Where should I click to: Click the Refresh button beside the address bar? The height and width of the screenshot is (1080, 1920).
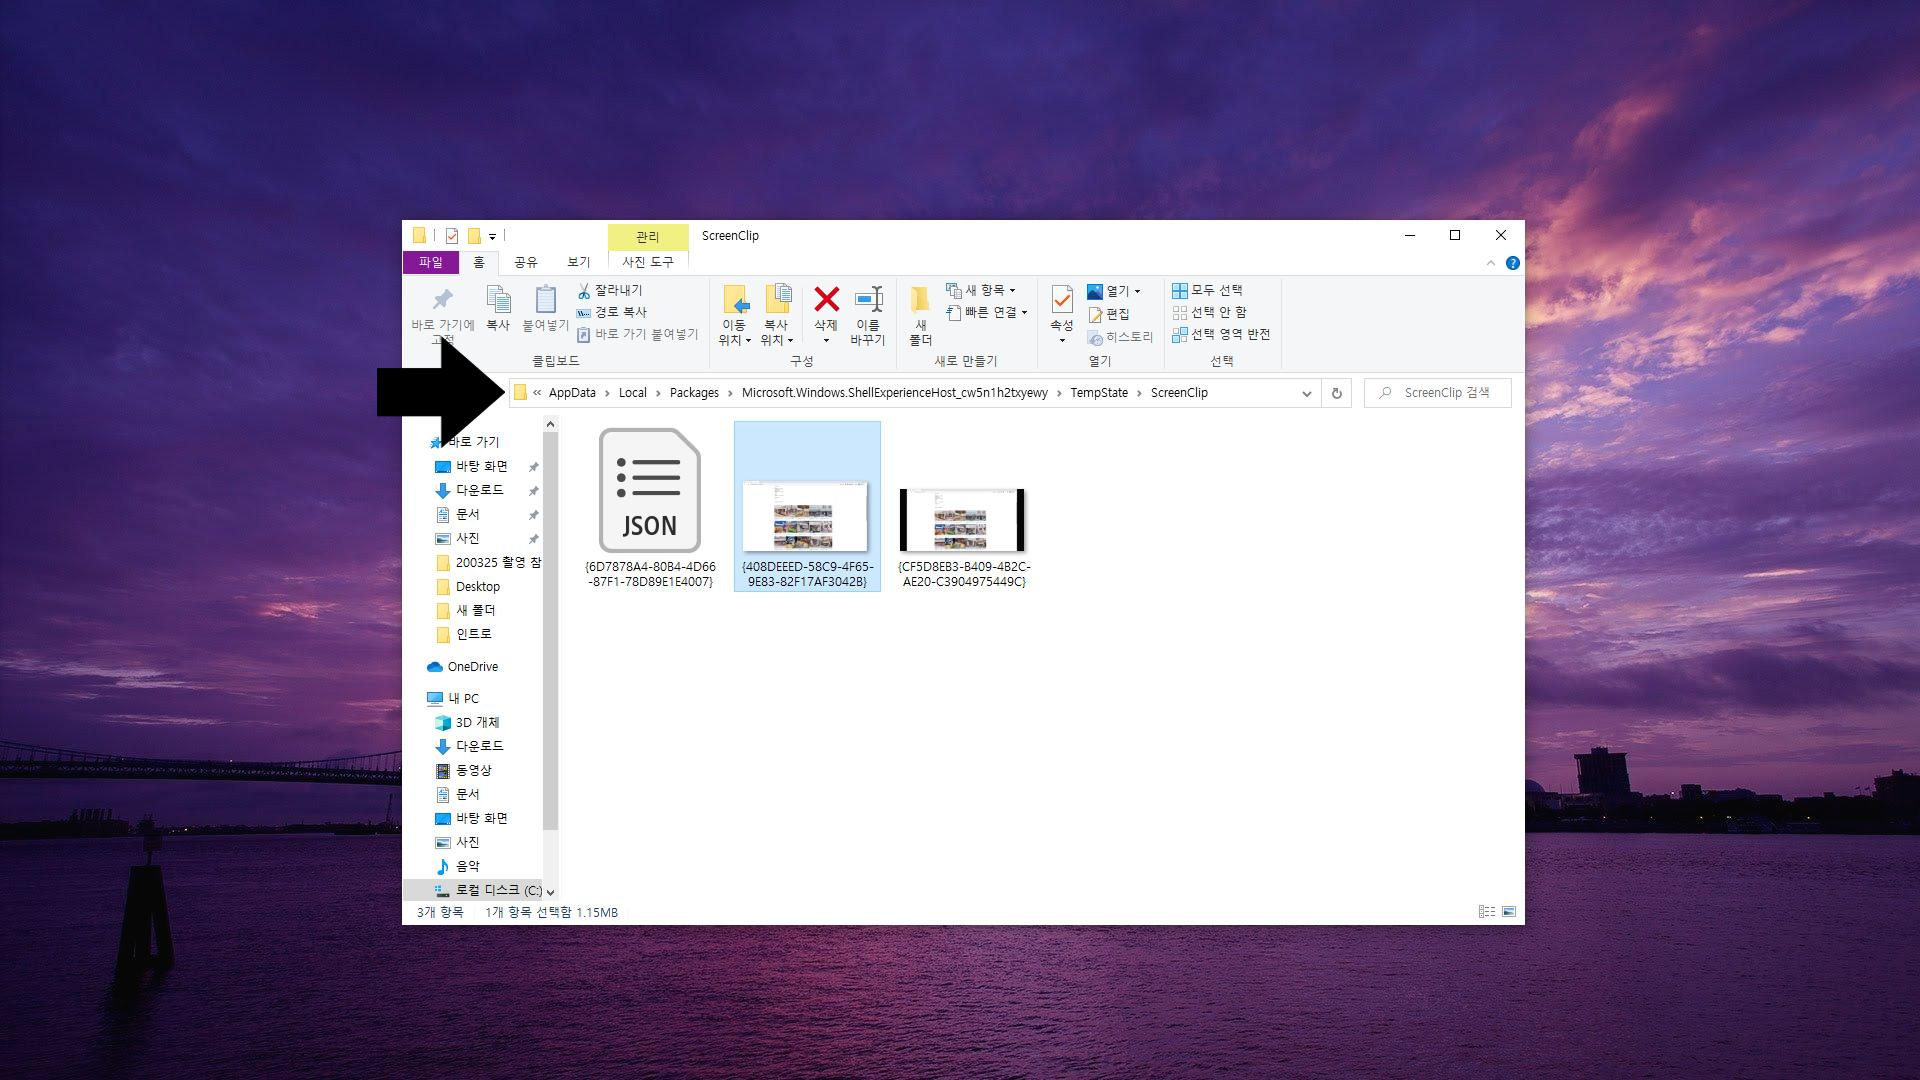coord(1336,393)
